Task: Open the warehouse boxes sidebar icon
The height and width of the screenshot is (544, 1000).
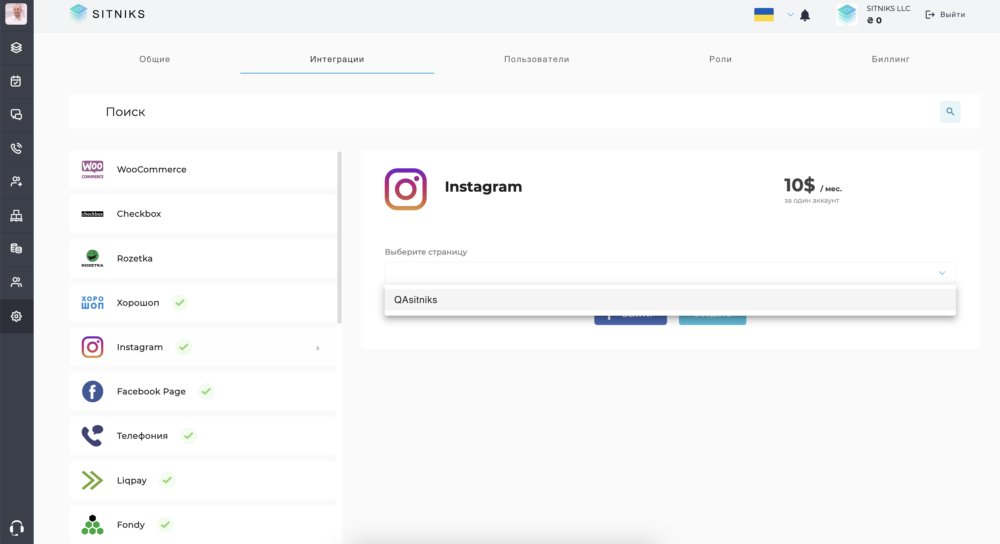Action: click(x=17, y=216)
